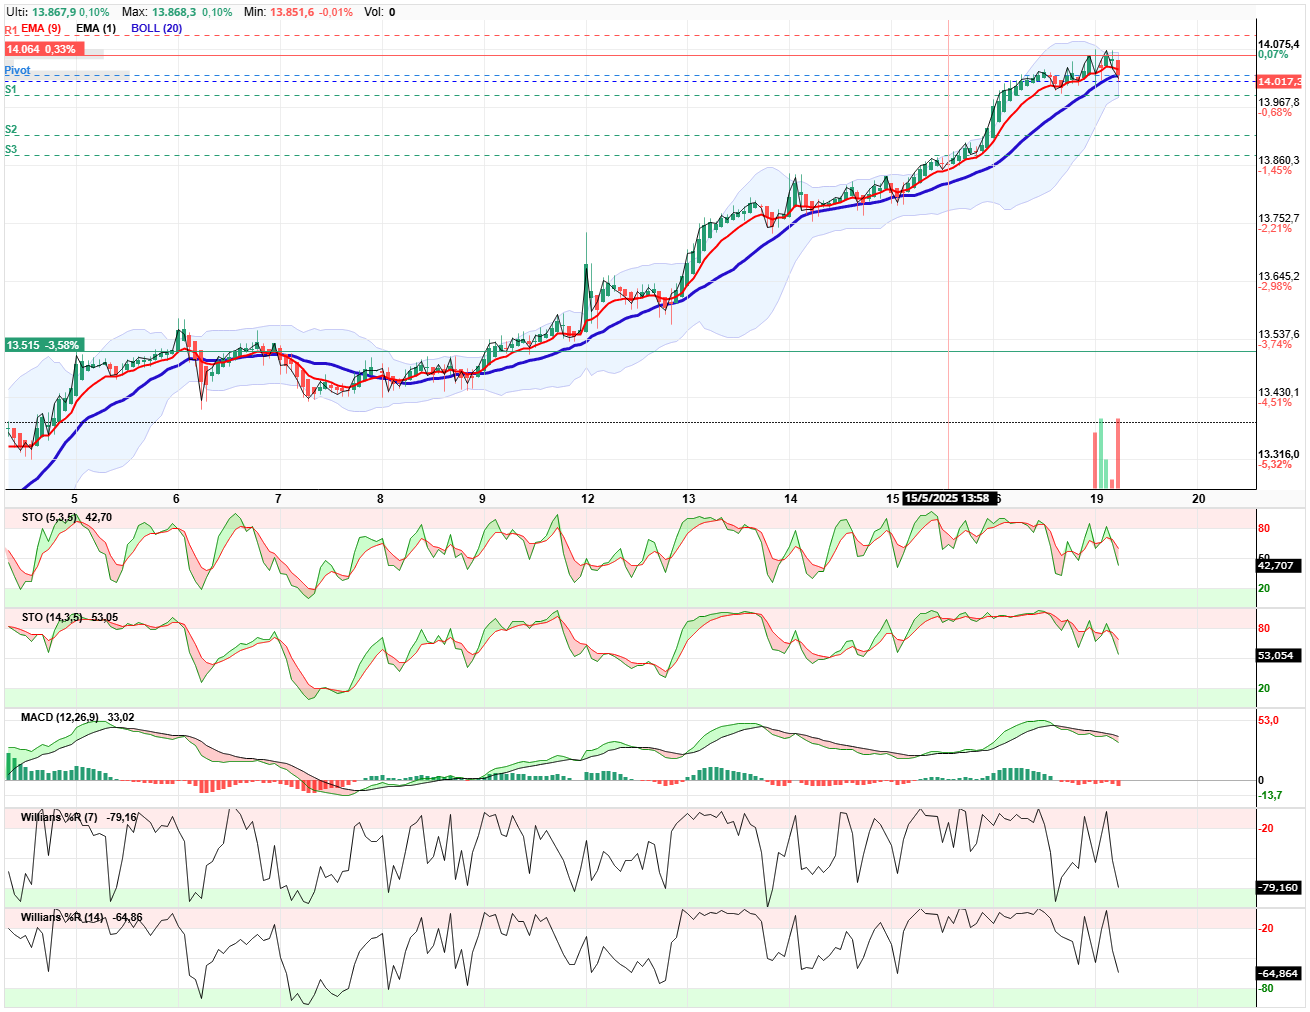The image size is (1310, 1012).
Task: Select the green 13.515 -3,58% price tag
Action: click(43, 345)
